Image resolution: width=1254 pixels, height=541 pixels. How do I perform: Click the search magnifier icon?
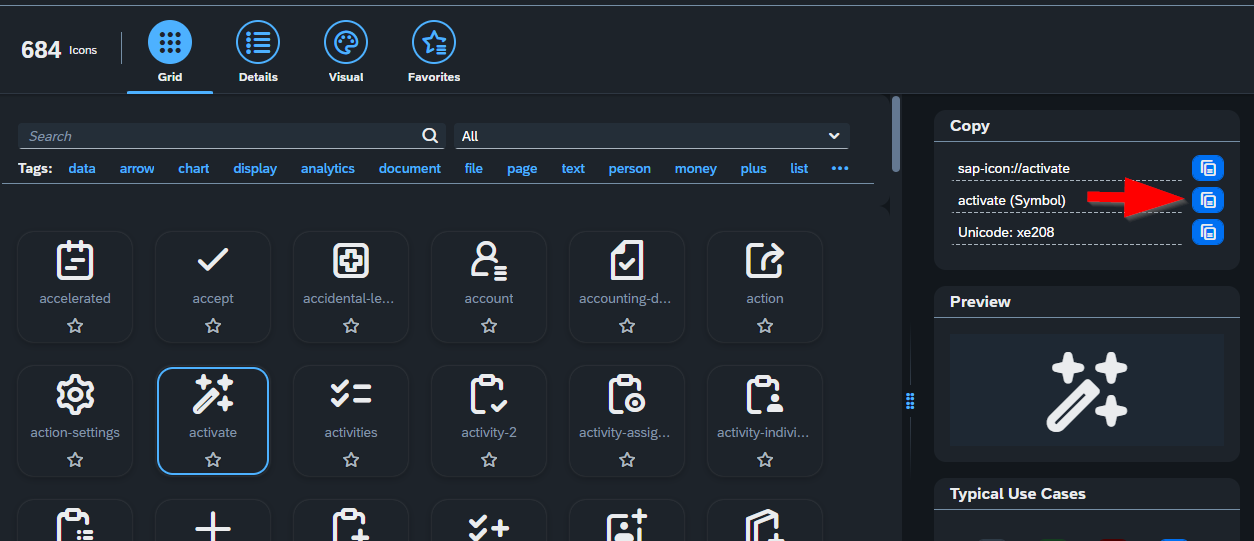[430, 136]
